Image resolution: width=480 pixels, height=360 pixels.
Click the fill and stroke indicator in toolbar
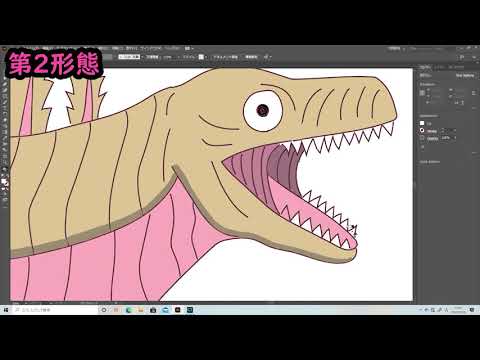5,182
